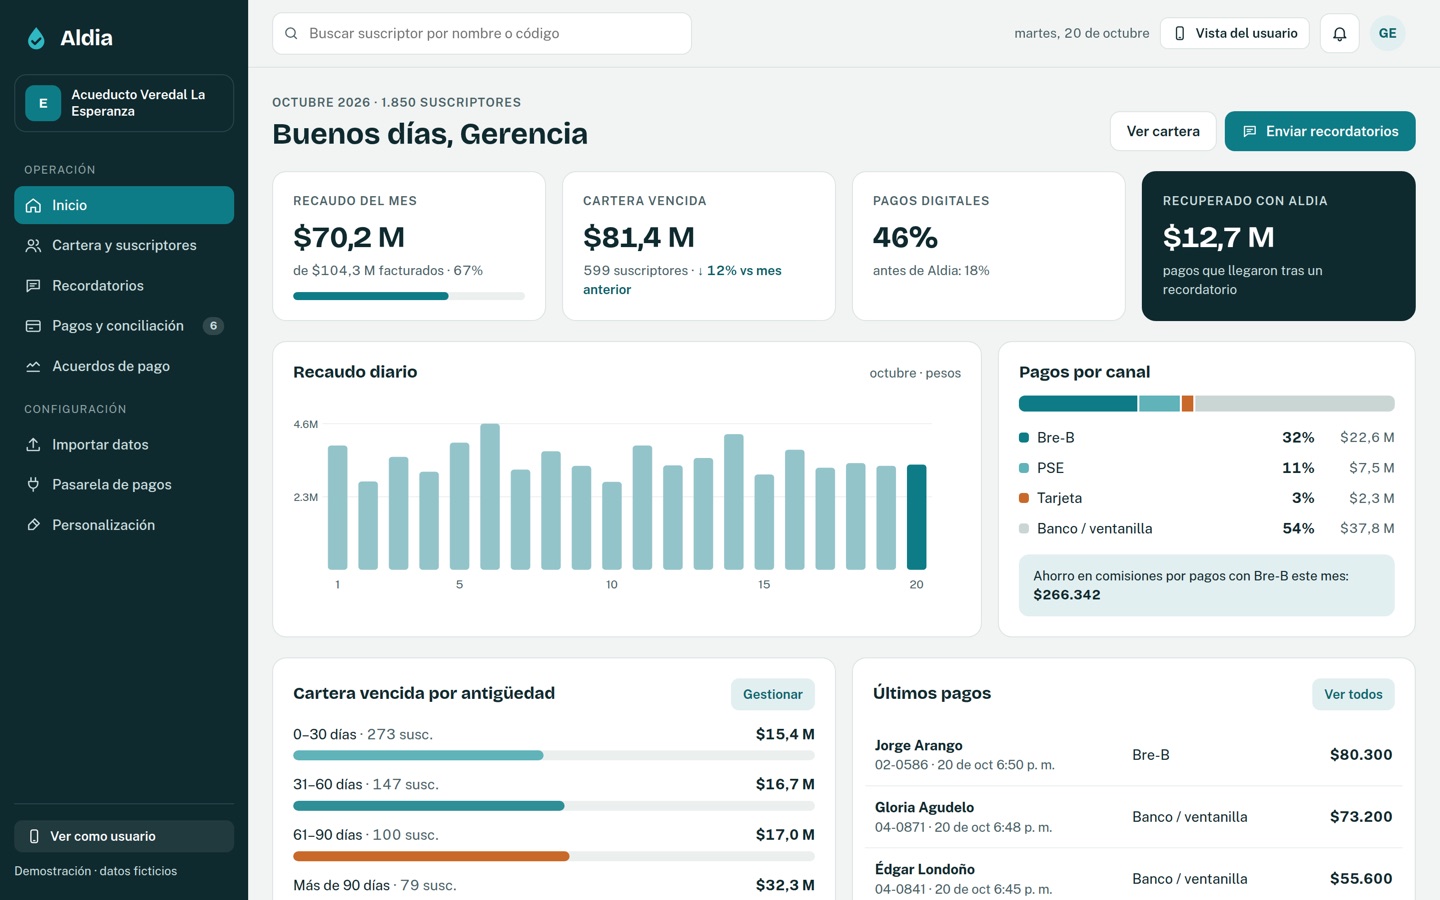Click Inicio home icon

pyautogui.click(x=33, y=205)
